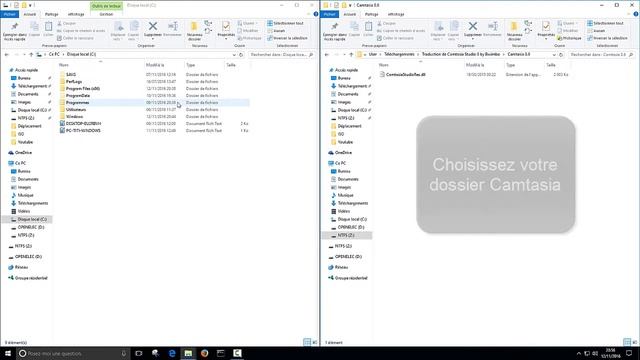This screenshot has width=640, height=360.
Task: Collapse the ribbon in Camtasia window
Action: click(630, 14)
